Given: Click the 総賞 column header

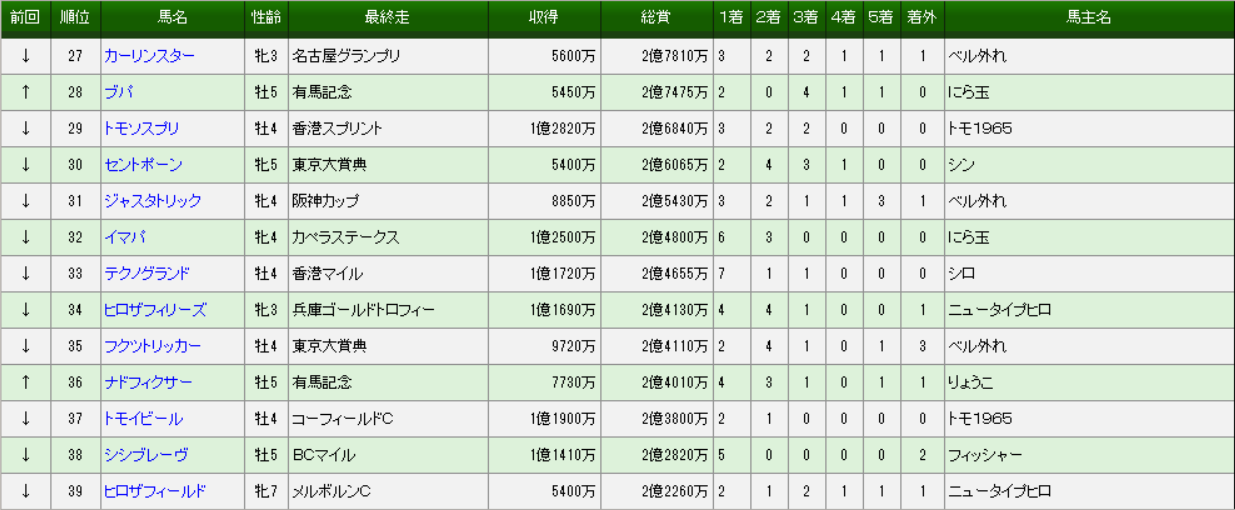Looking at the screenshot, I should click(656, 19).
